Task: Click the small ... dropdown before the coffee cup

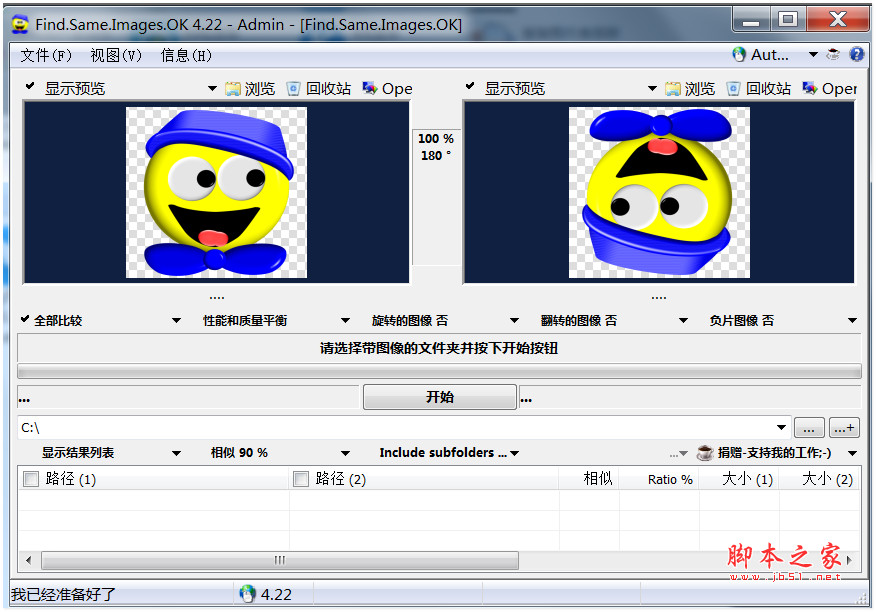Action: tap(679, 454)
